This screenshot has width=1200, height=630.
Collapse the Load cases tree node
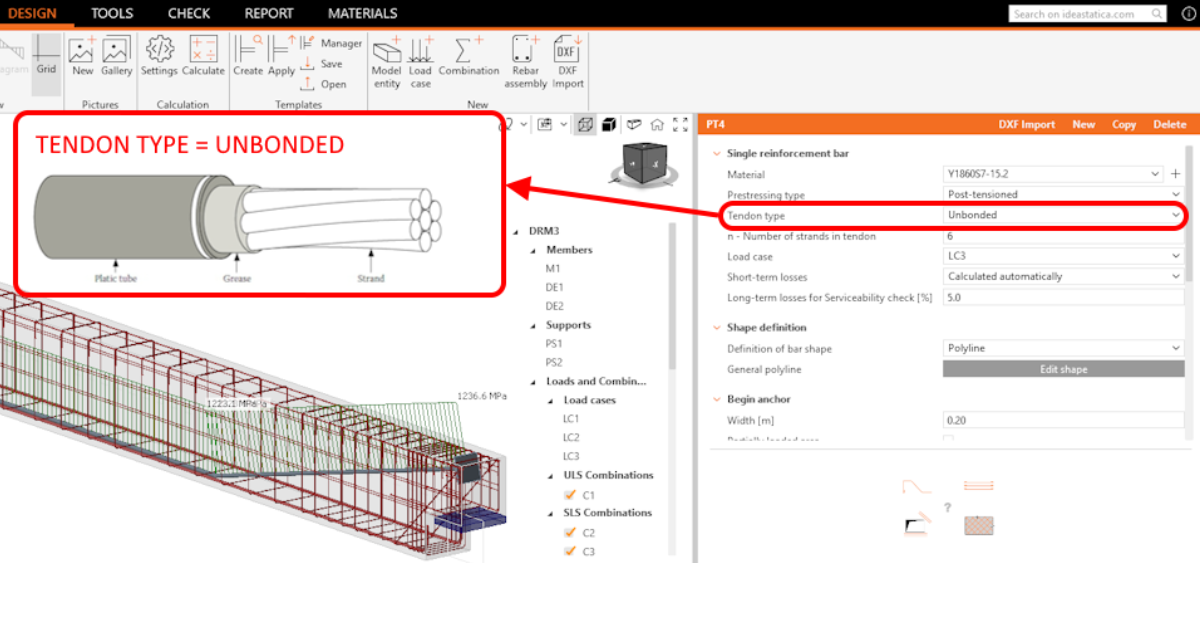click(552, 400)
